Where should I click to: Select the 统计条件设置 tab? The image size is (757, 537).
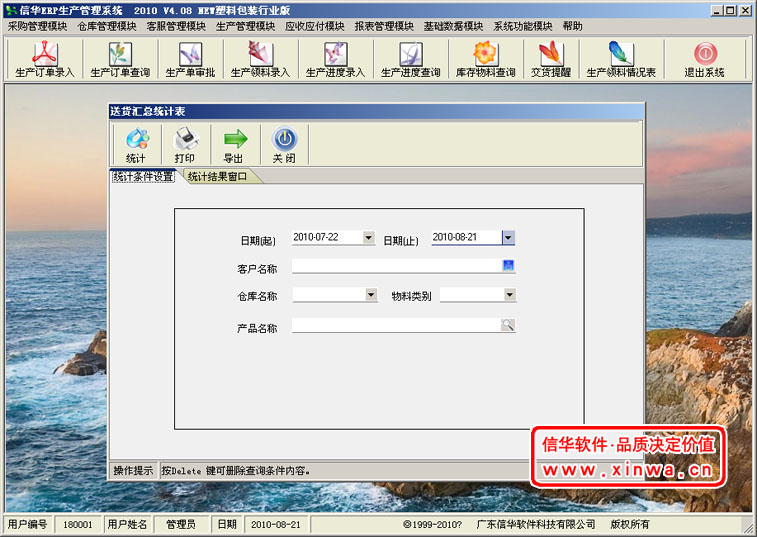(x=143, y=177)
